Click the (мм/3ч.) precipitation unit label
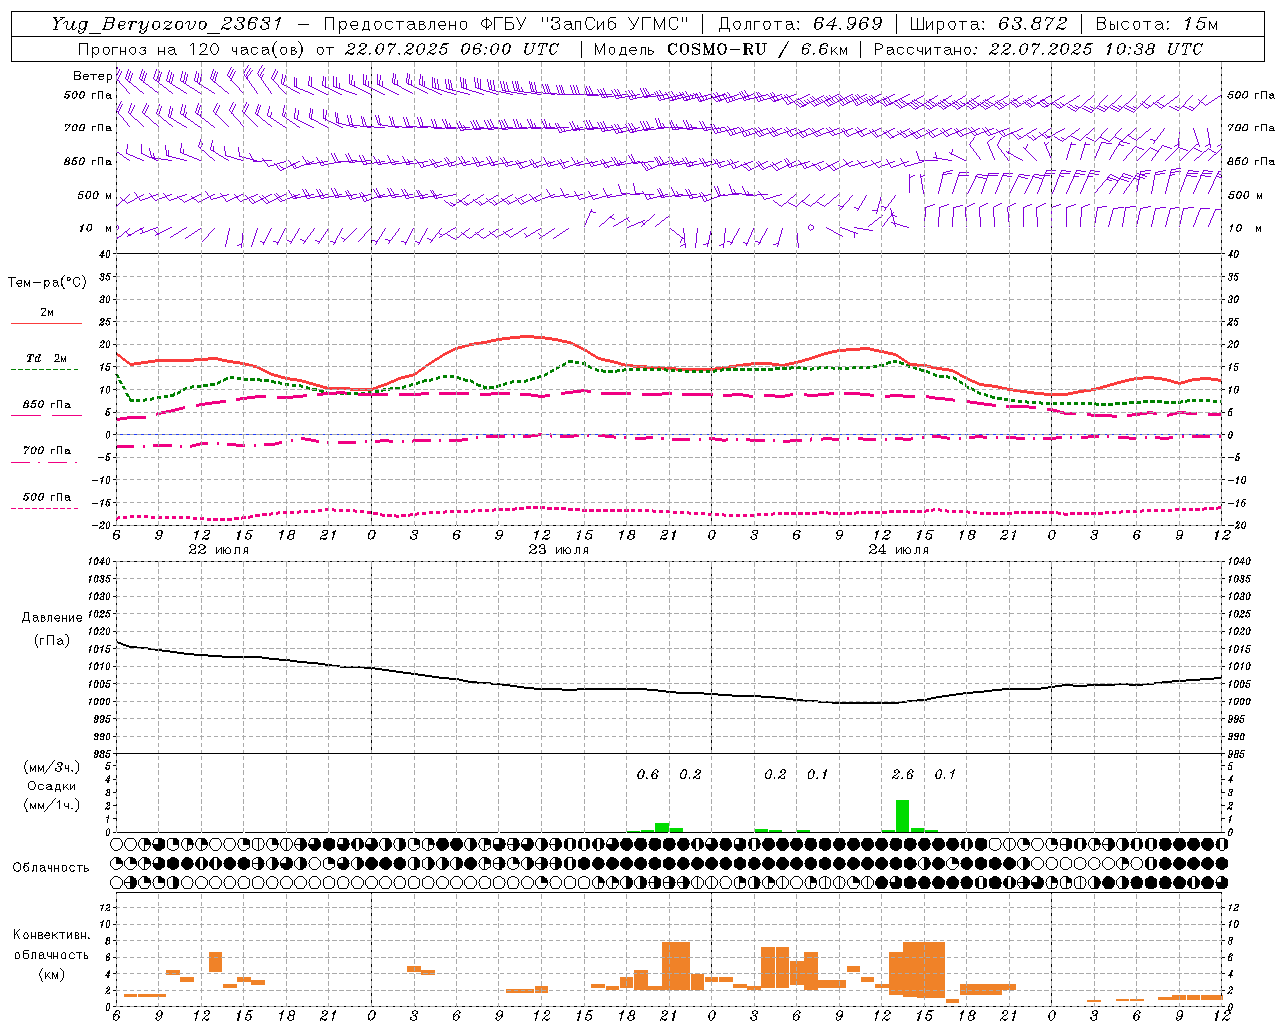The image size is (1280, 1024). click(x=52, y=767)
